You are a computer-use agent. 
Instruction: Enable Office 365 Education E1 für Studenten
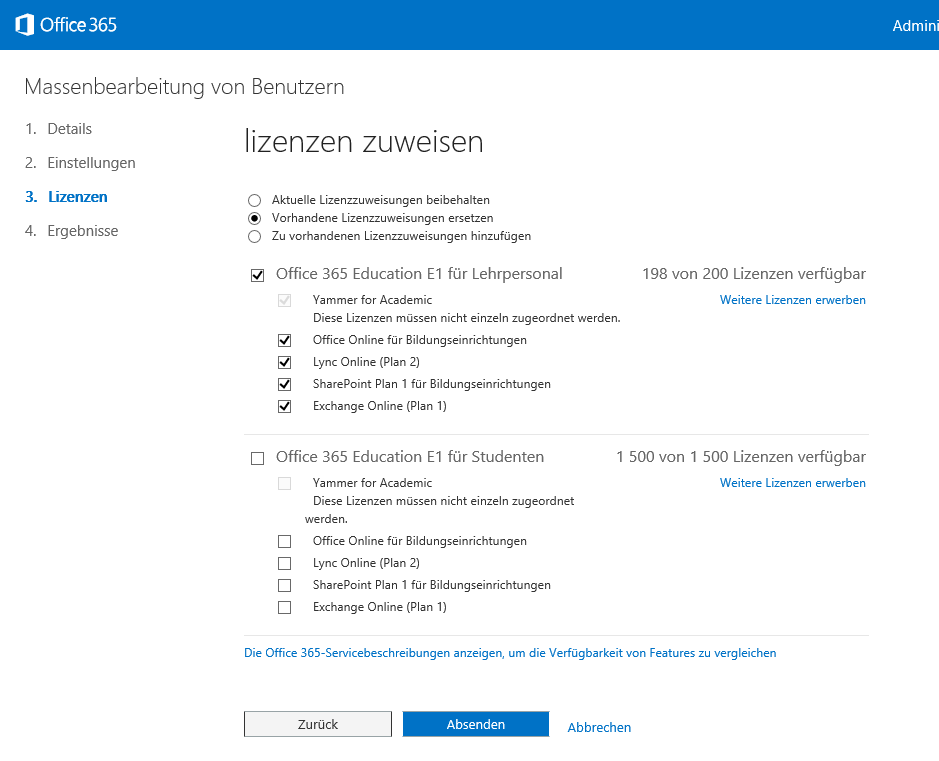click(257, 458)
